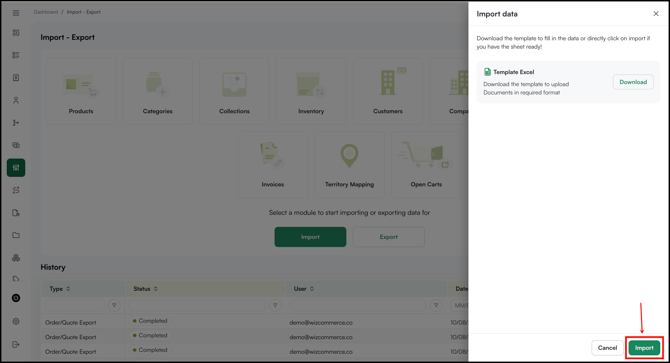The image size is (670, 363).
Task: Open the hamburger menu icon in sidebar
Action: click(16, 13)
